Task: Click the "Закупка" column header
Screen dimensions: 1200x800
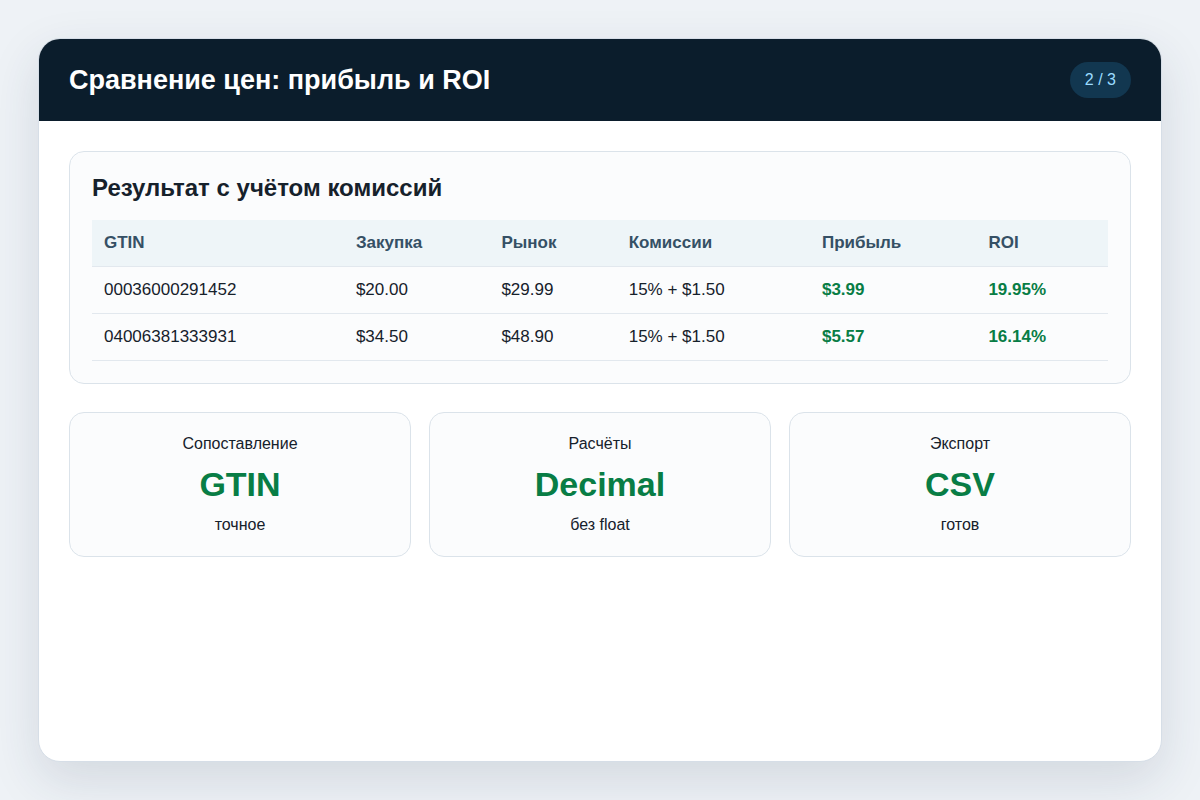Action: tap(389, 243)
